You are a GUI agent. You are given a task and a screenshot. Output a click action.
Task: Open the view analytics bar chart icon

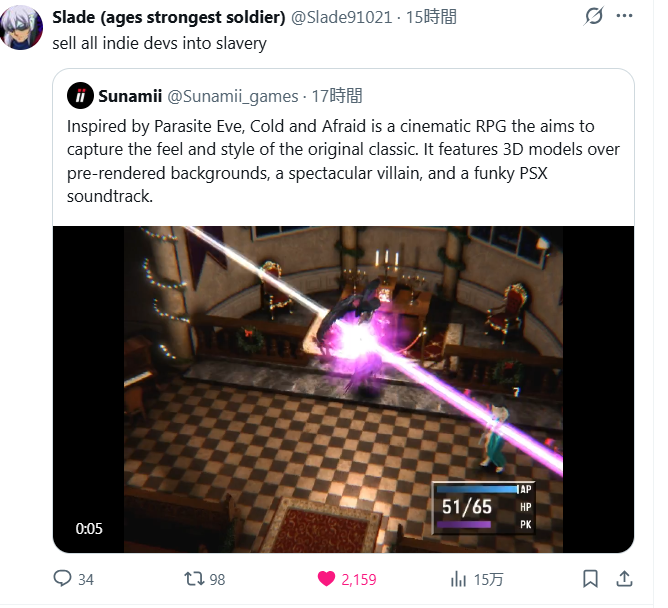(x=458, y=579)
